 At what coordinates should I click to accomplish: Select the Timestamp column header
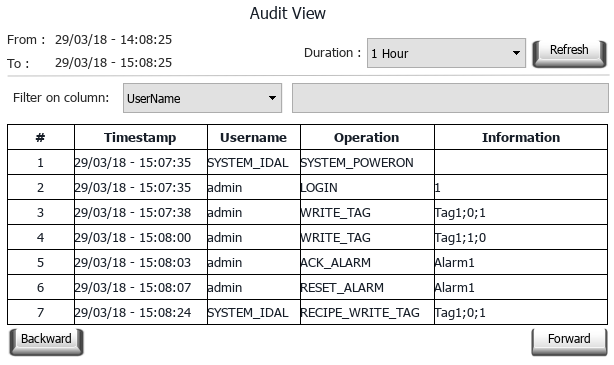(x=141, y=137)
